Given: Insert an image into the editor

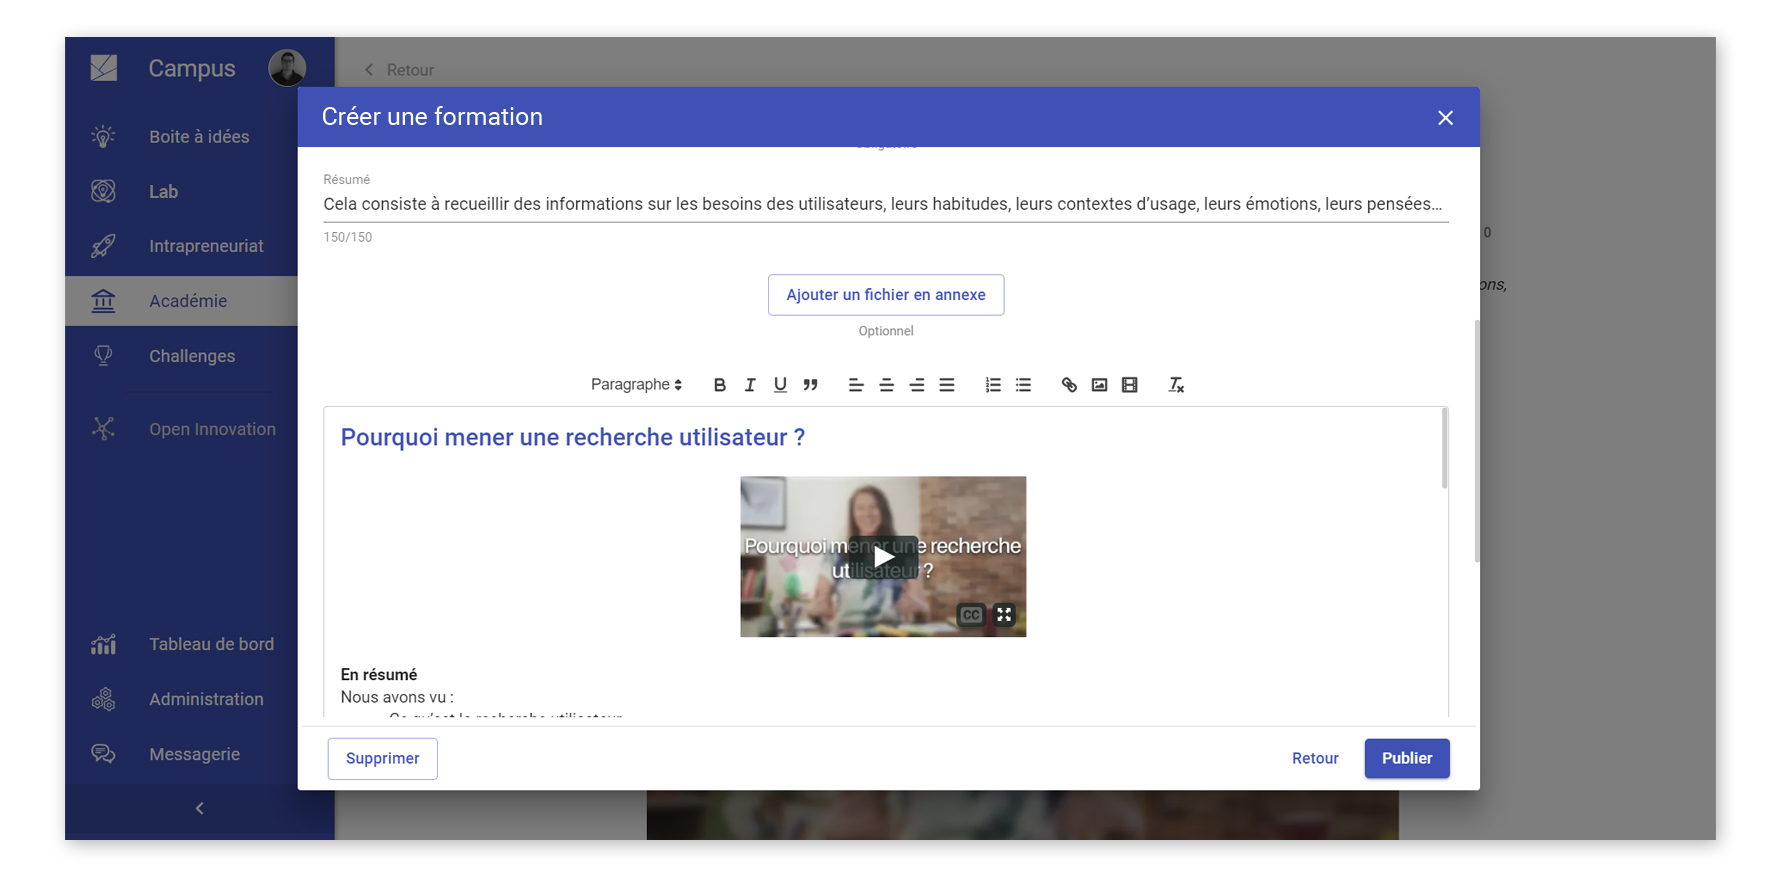Looking at the screenshot, I should pos(1099,385).
